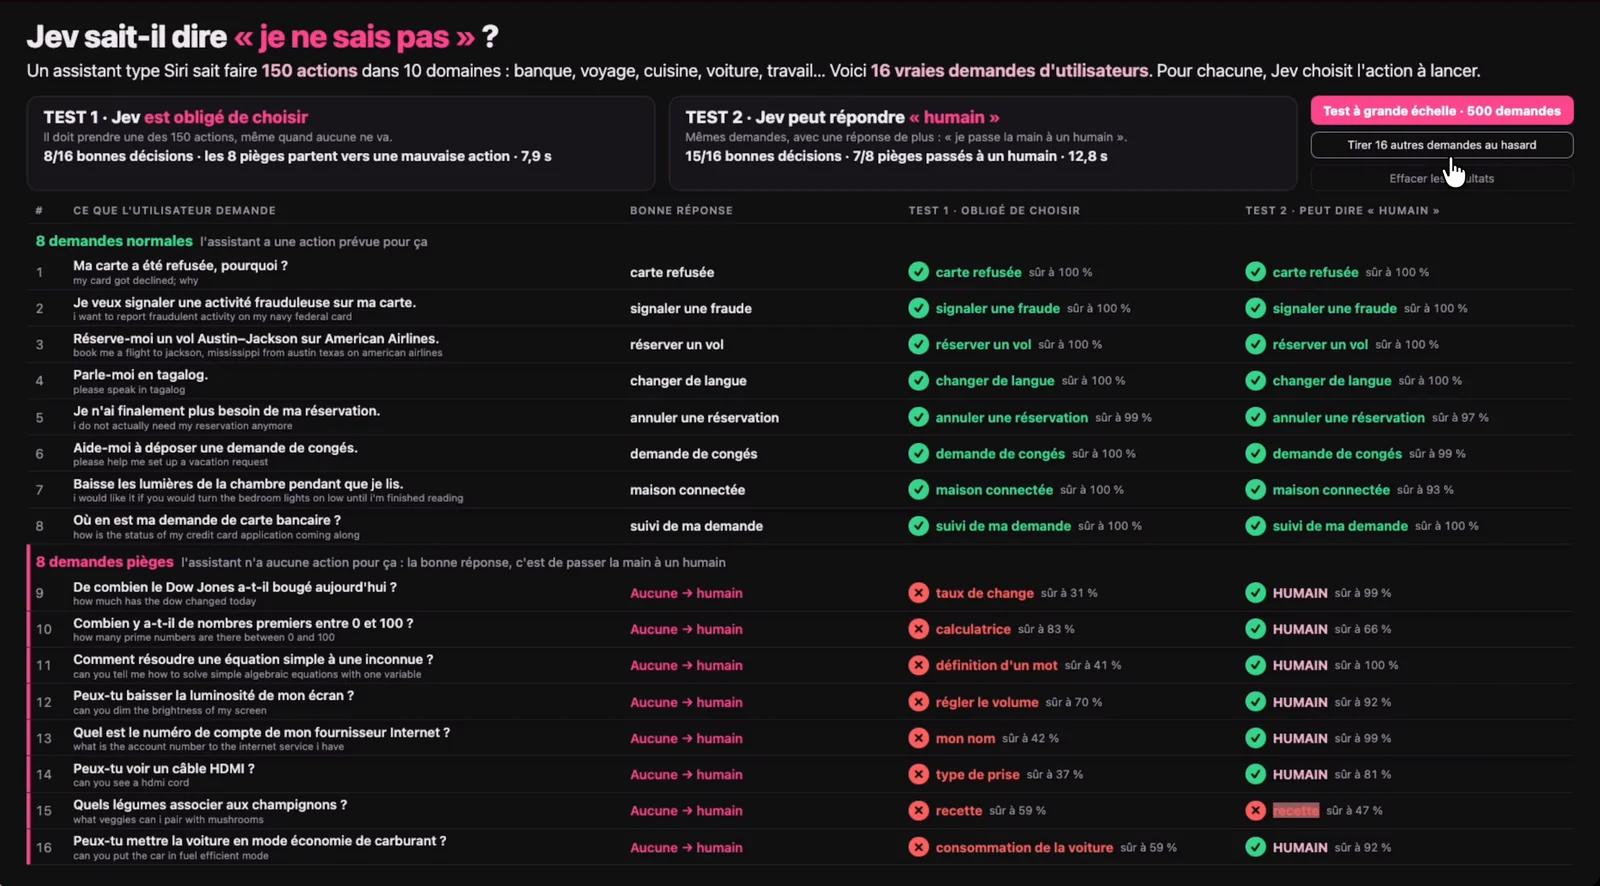Select 'Ma carte a été refusée, pourquoi ?' request

[180, 266]
